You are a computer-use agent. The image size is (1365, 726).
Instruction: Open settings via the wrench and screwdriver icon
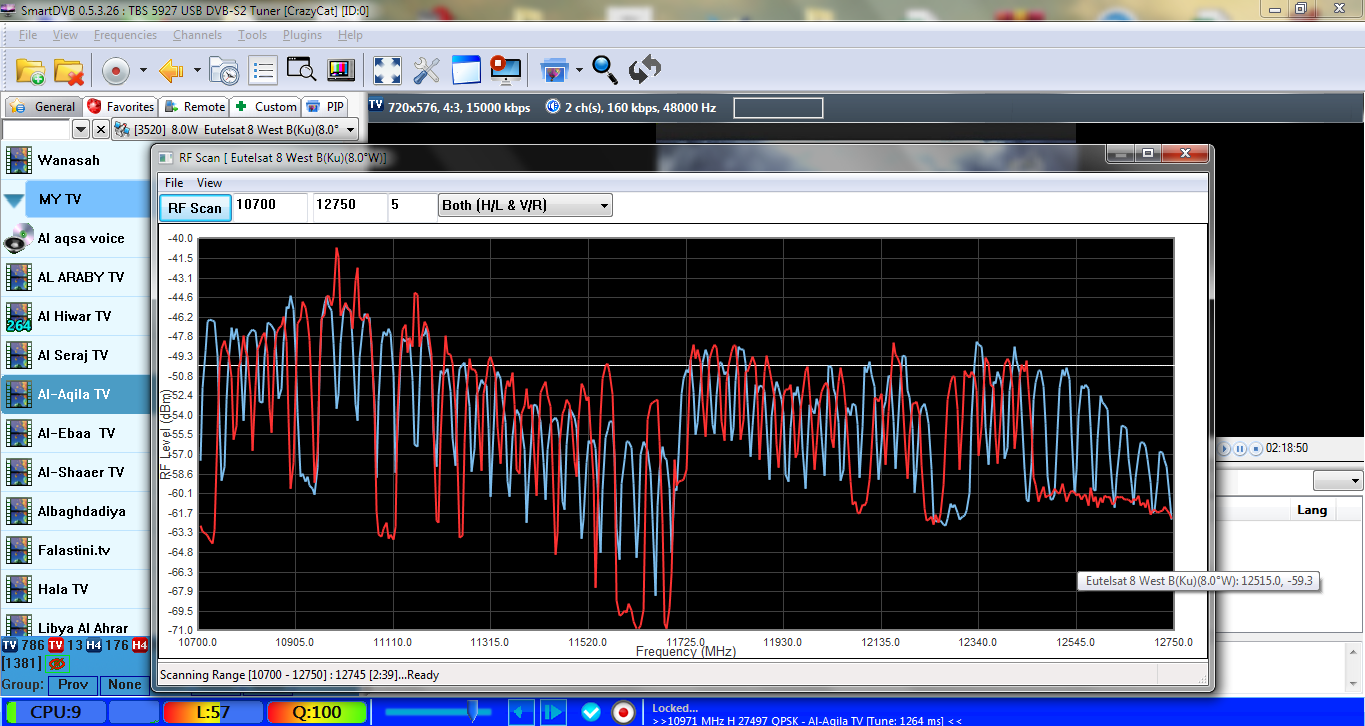point(427,70)
